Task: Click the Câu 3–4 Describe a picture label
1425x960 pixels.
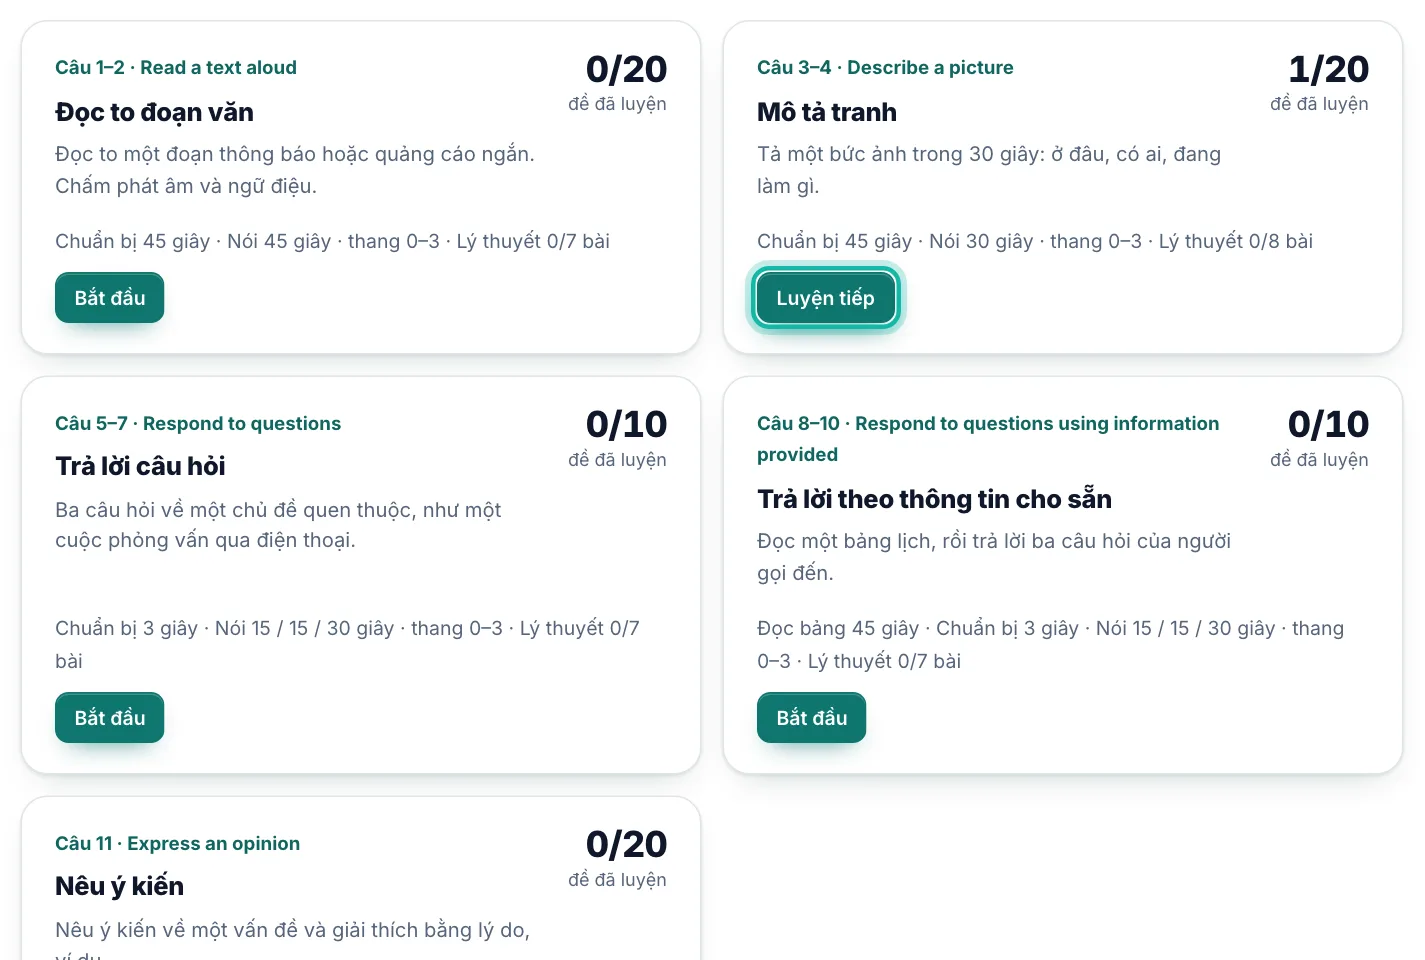Action: [x=885, y=67]
